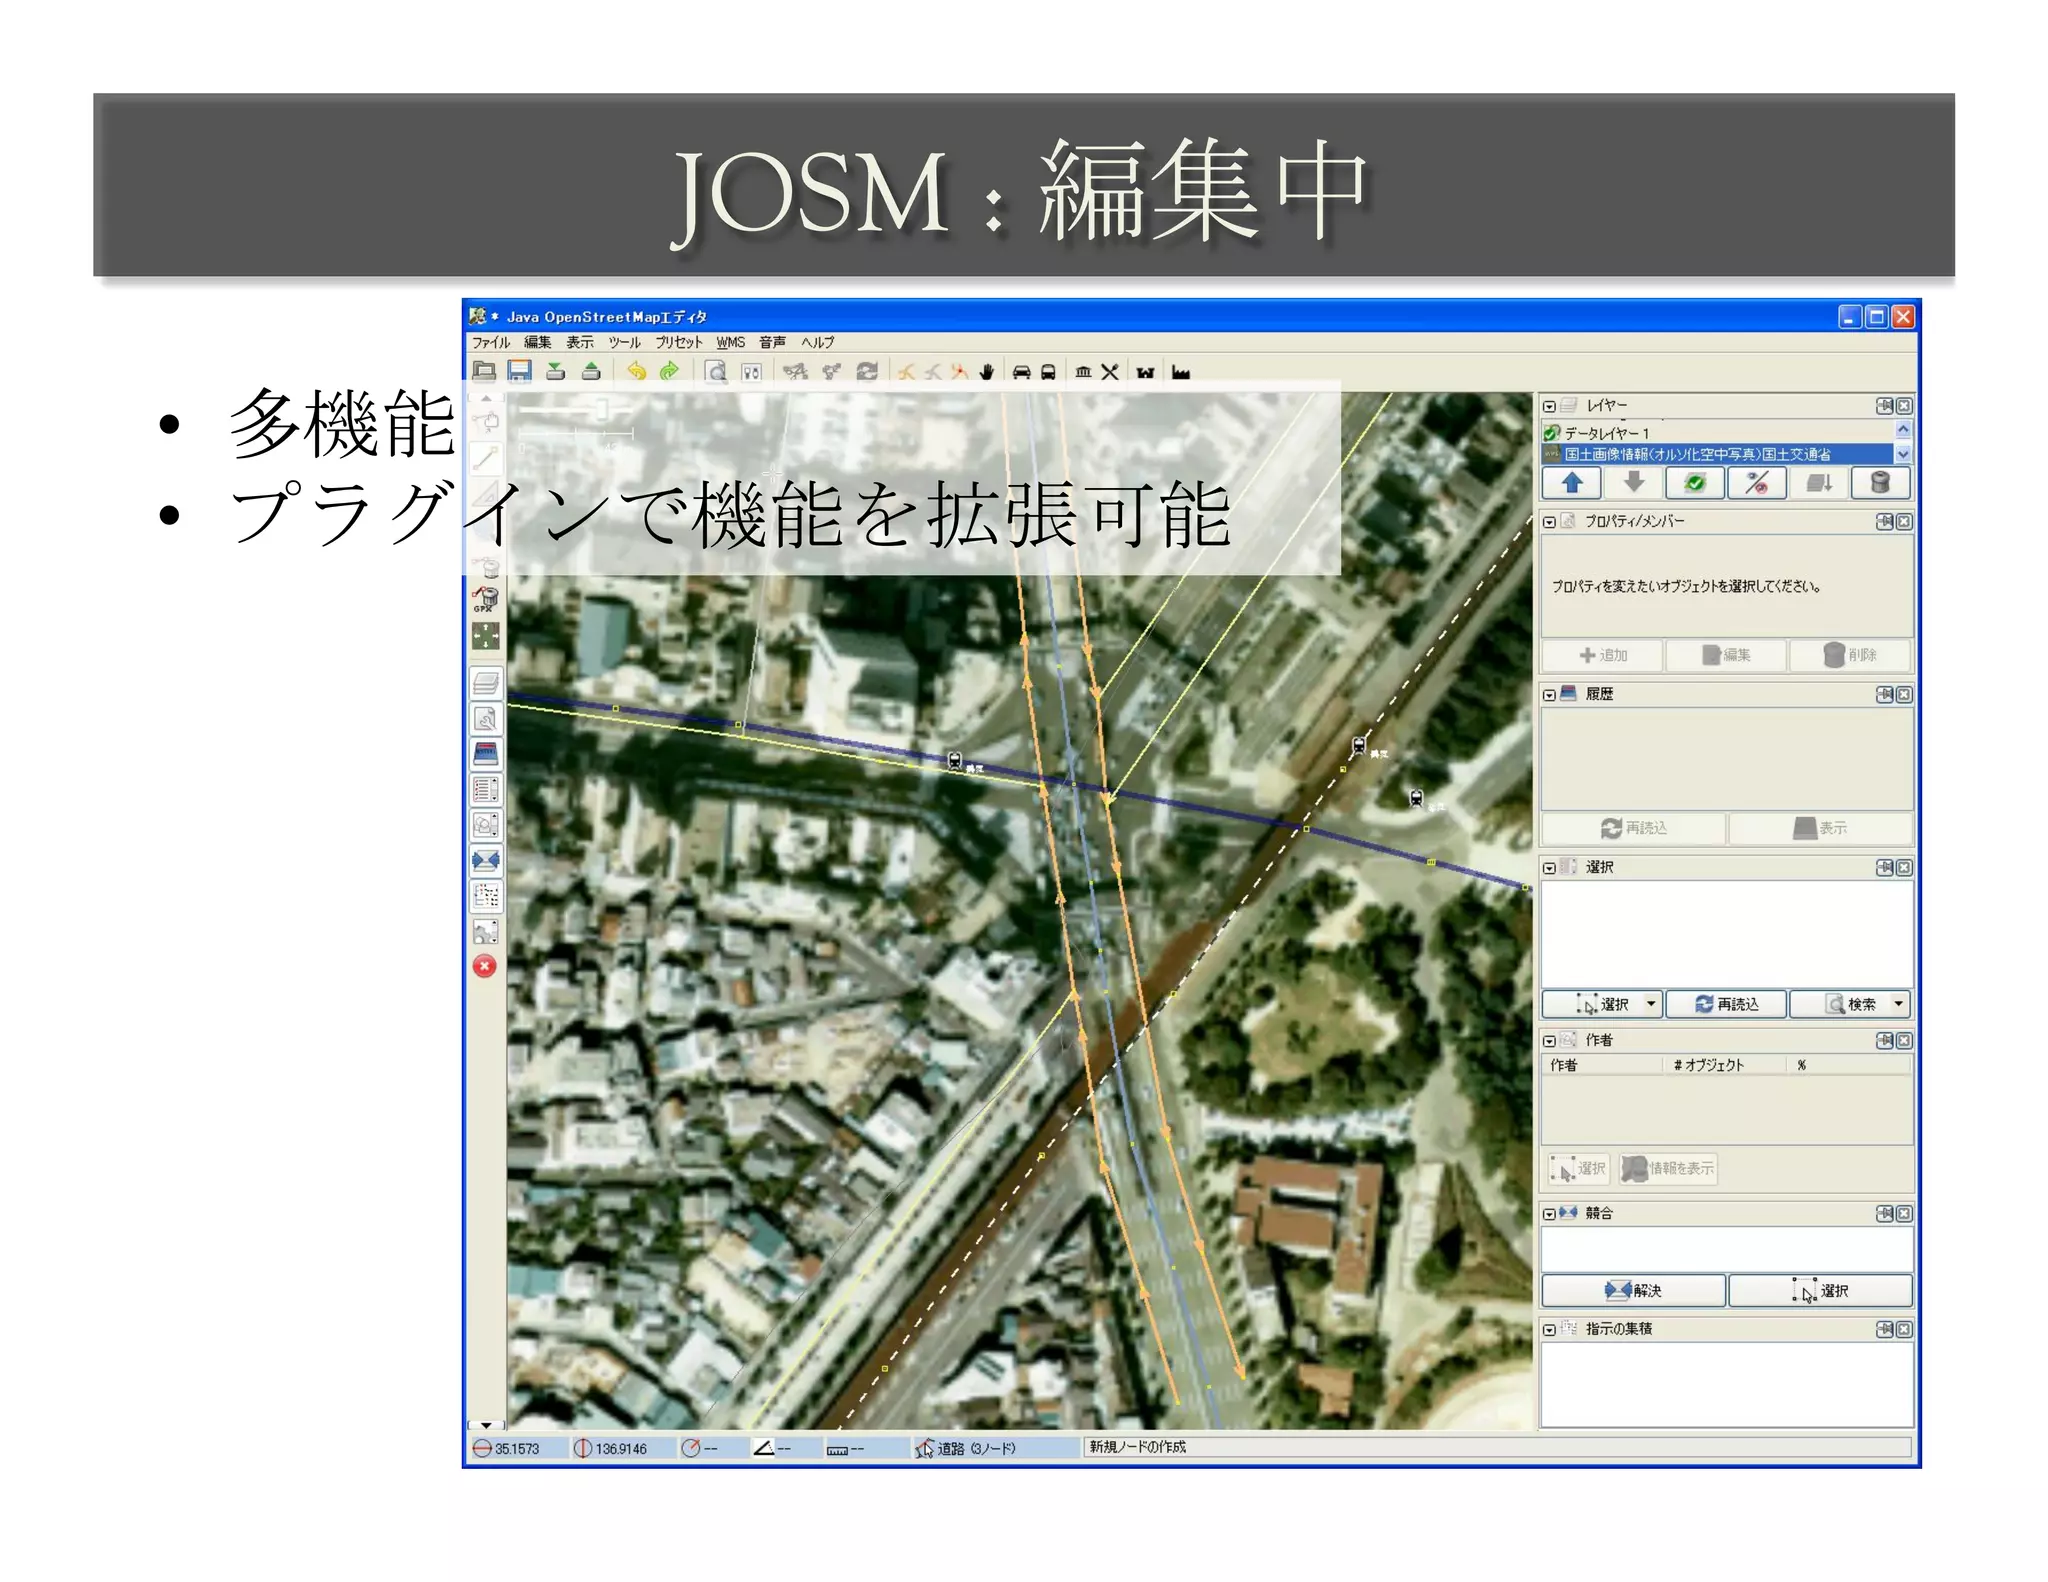Toggle layer visibility with eye percent button
Screen dimensions: 2048x1582
(x=1757, y=484)
